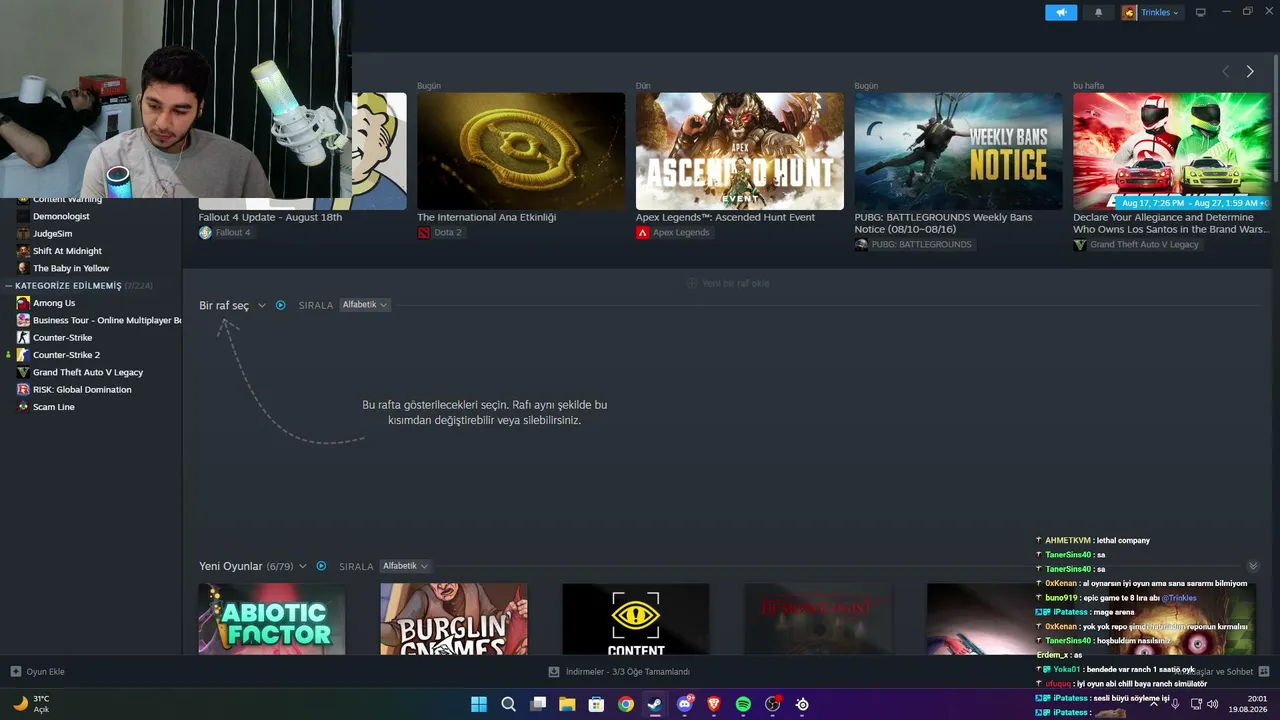Go to previous news carousel page
This screenshot has width=1280, height=720.
pyautogui.click(x=1225, y=71)
